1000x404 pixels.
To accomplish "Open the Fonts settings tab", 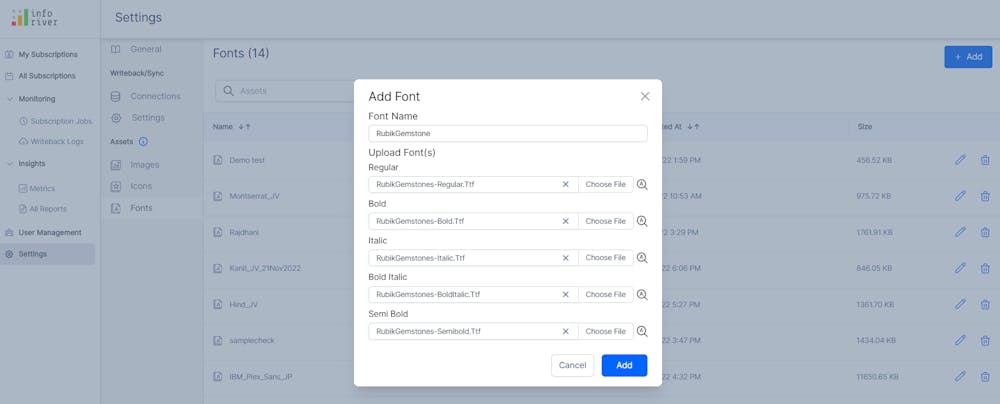I will [x=141, y=208].
